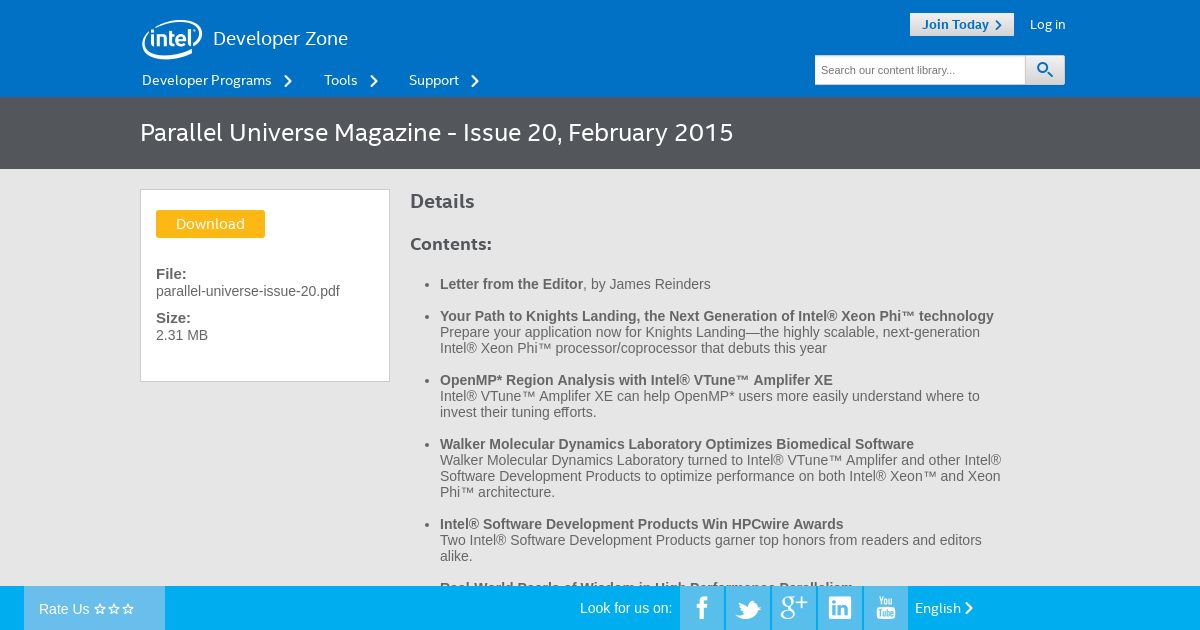Image resolution: width=1200 pixels, height=630 pixels.
Task: Click 'Letter from the Editor' entry
Action: pyautogui.click(x=511, y=284)
